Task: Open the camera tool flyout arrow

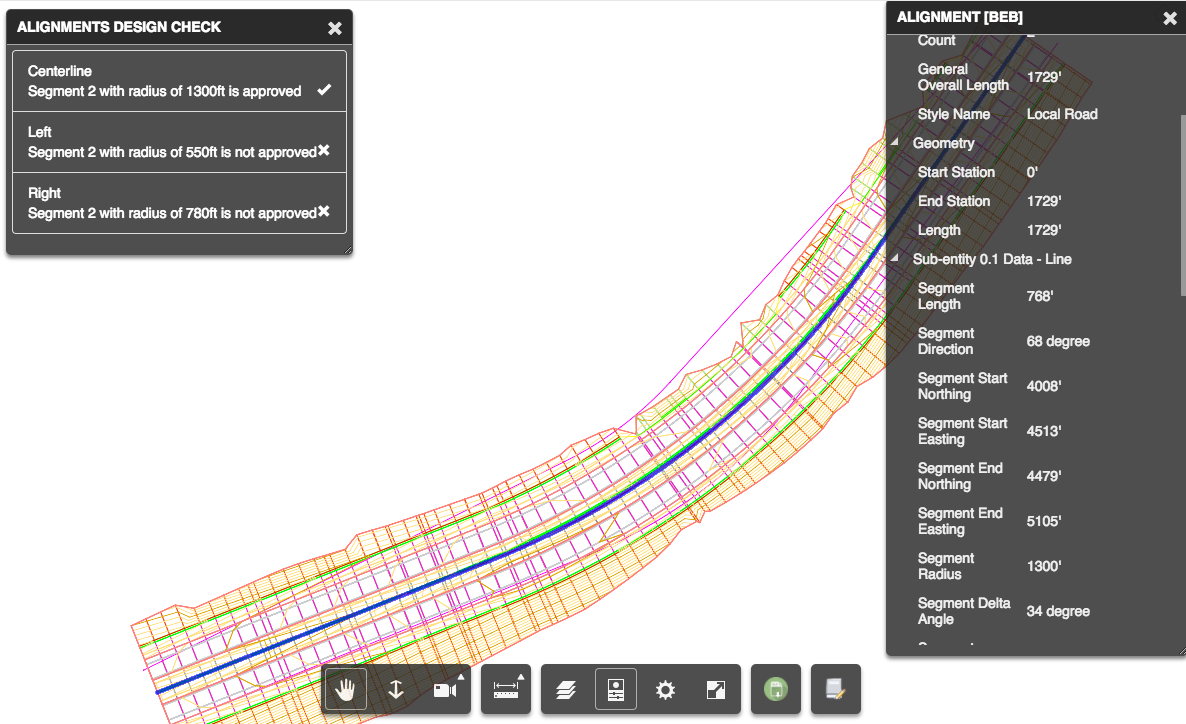Action: pos(462,675)
